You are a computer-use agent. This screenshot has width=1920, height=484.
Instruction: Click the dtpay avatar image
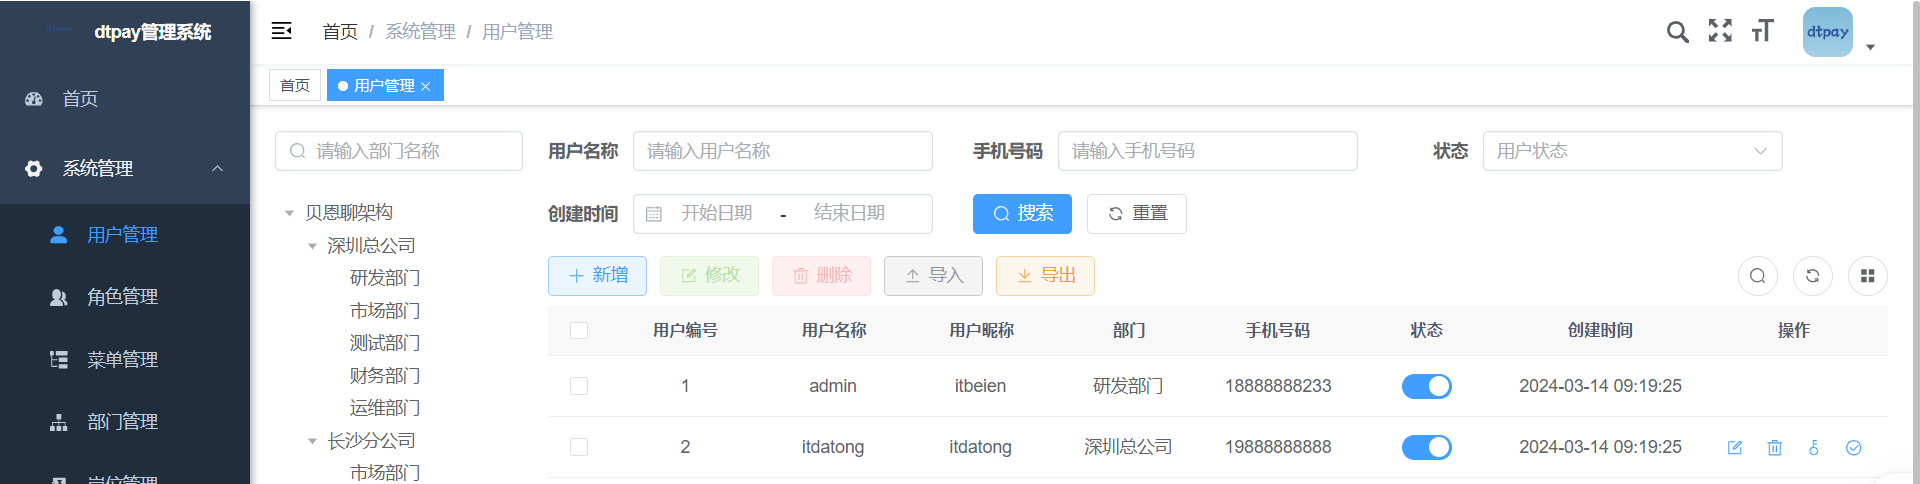click(1827, 32)
